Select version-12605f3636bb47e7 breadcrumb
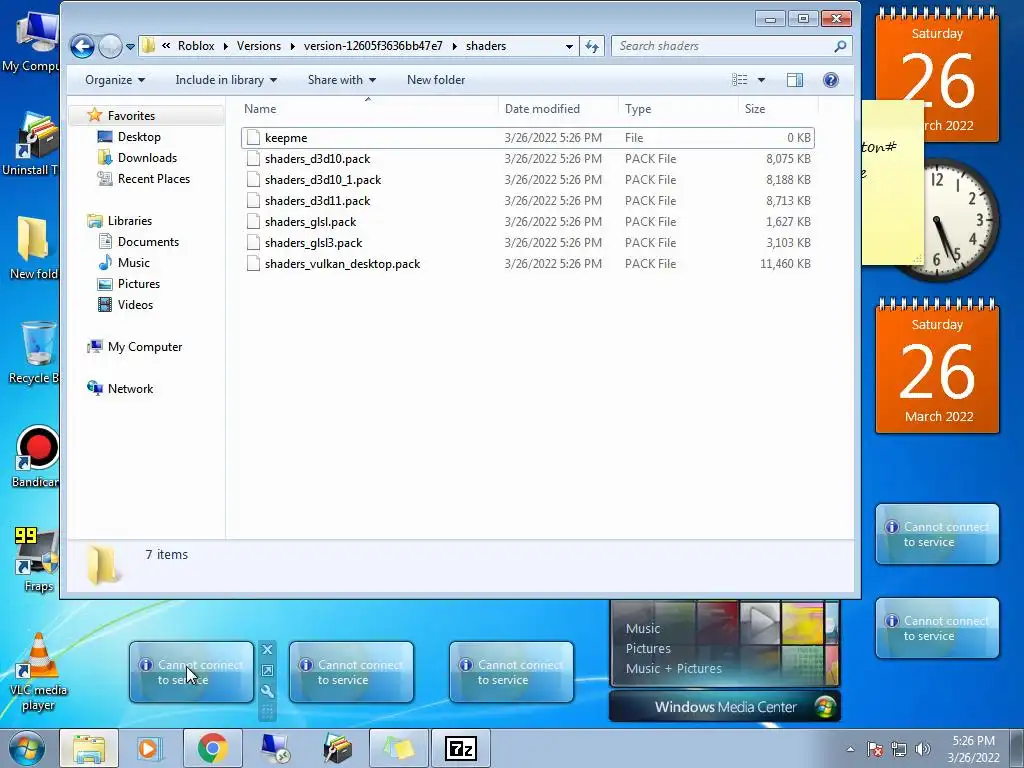This screenshot has width=1024, height=768. (373, 46)
